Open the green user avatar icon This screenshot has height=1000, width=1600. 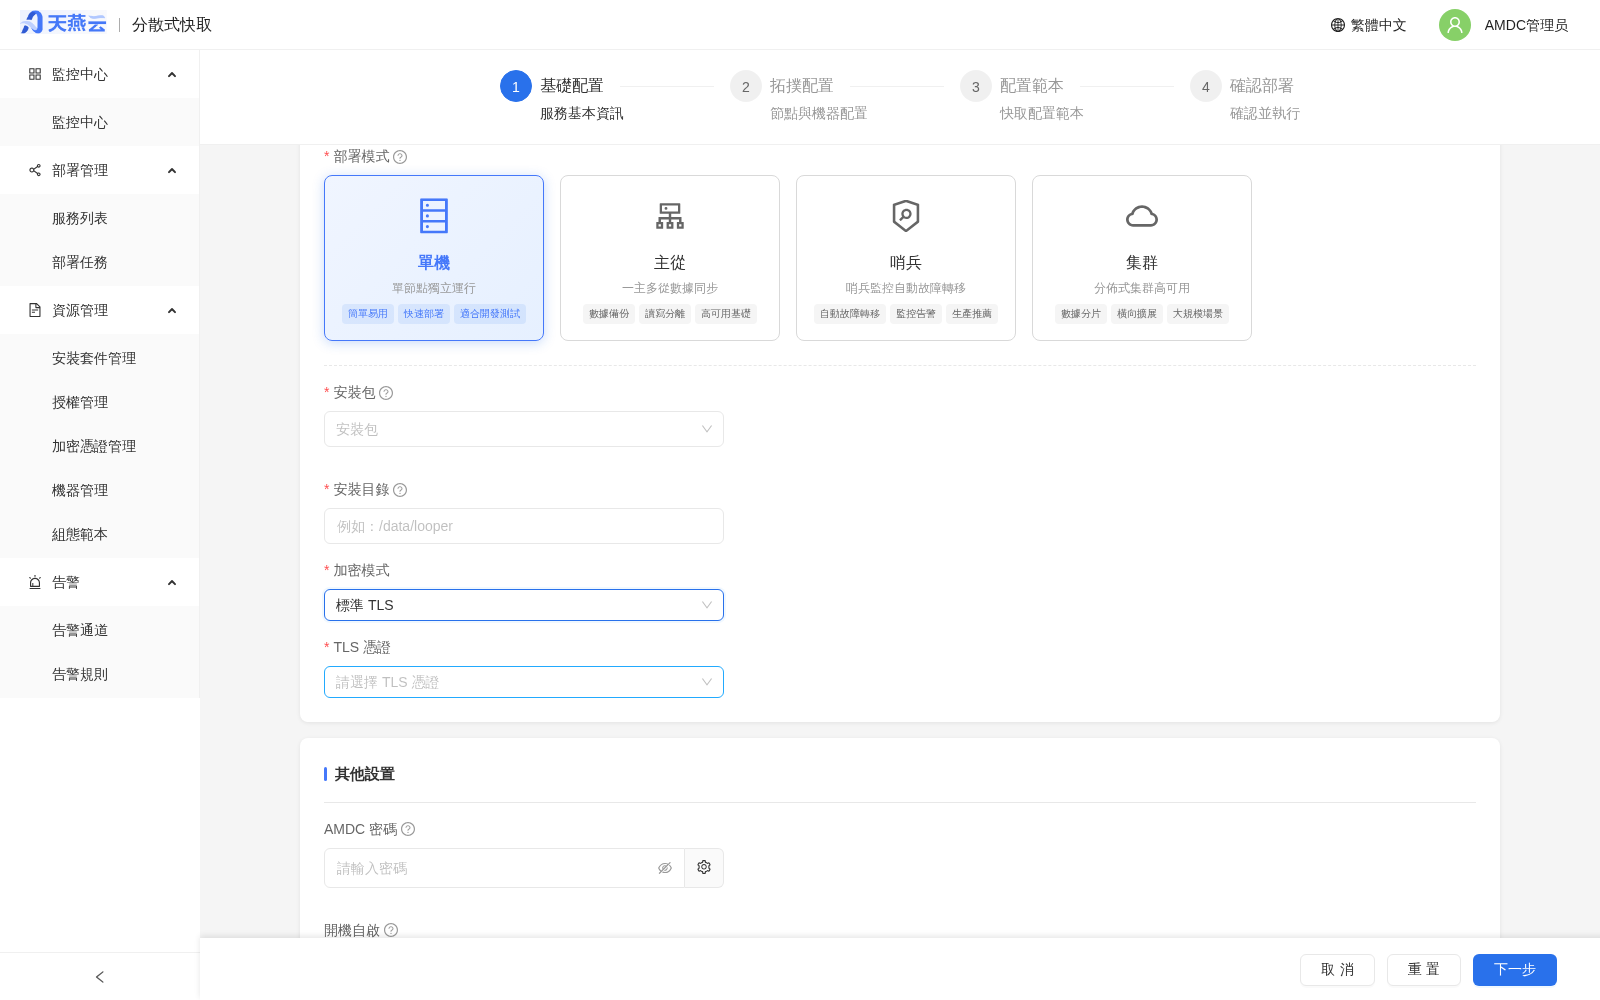tap(1455, 25)
